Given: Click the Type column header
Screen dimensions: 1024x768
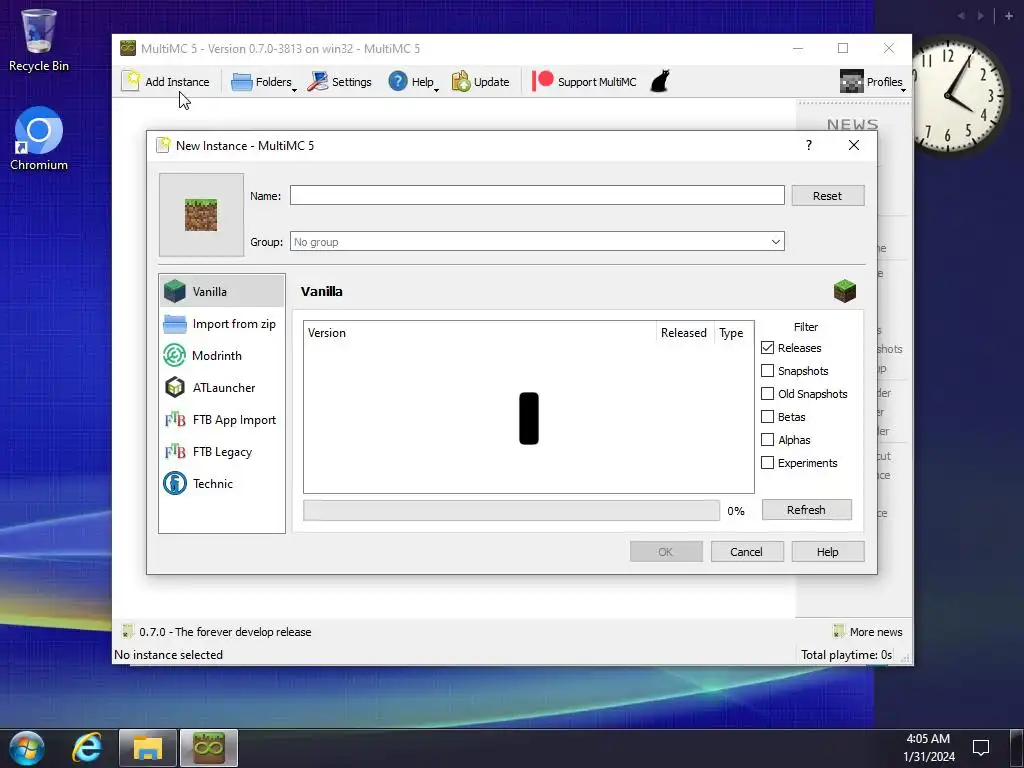Looking at the screenshot, I should pyautogui.click(x=733, y=332).
